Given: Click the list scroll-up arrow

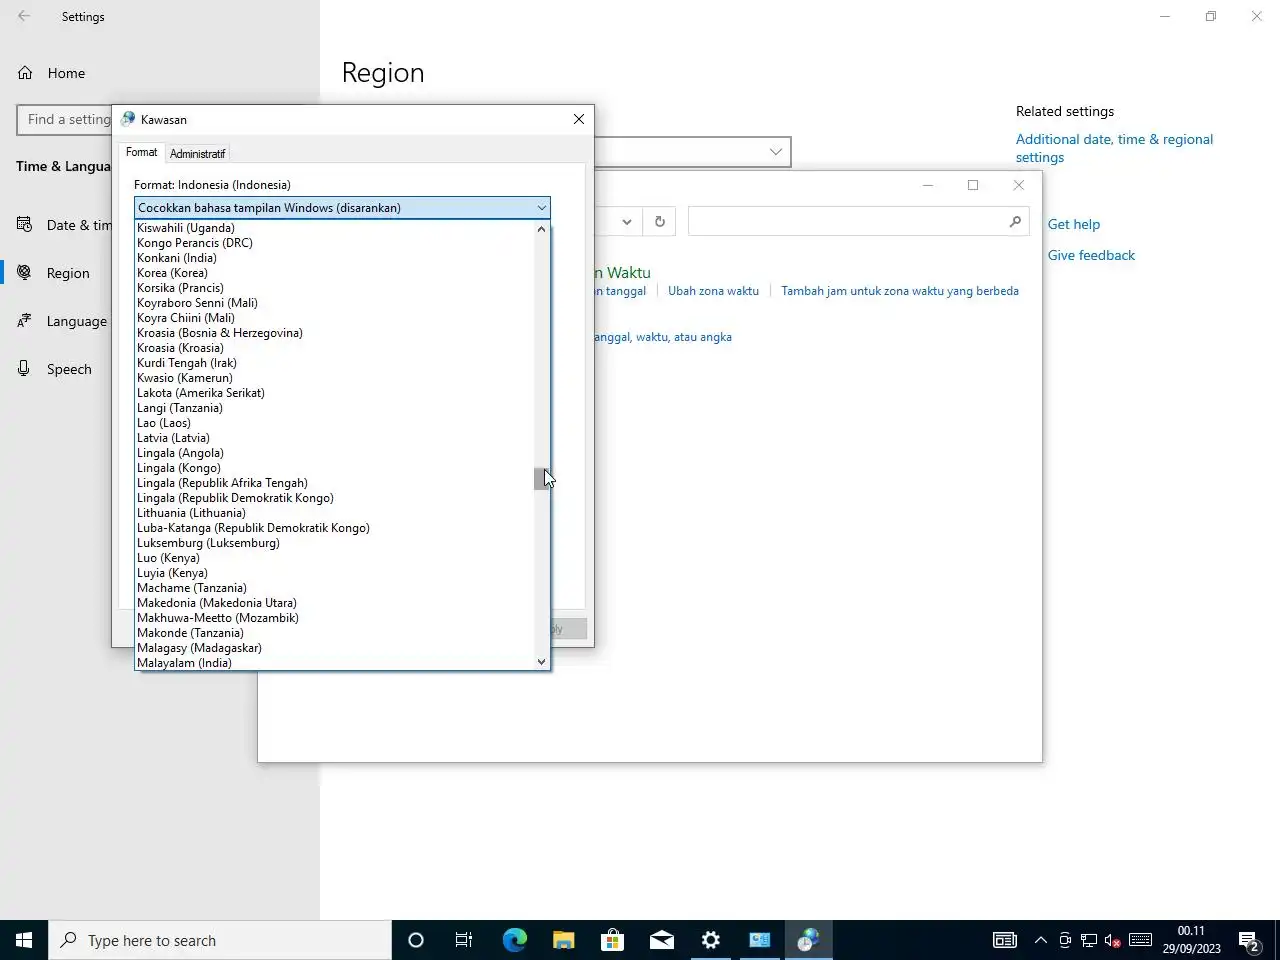Looking at the screenshot, I should pyautogui.click(x=541, y=229).
